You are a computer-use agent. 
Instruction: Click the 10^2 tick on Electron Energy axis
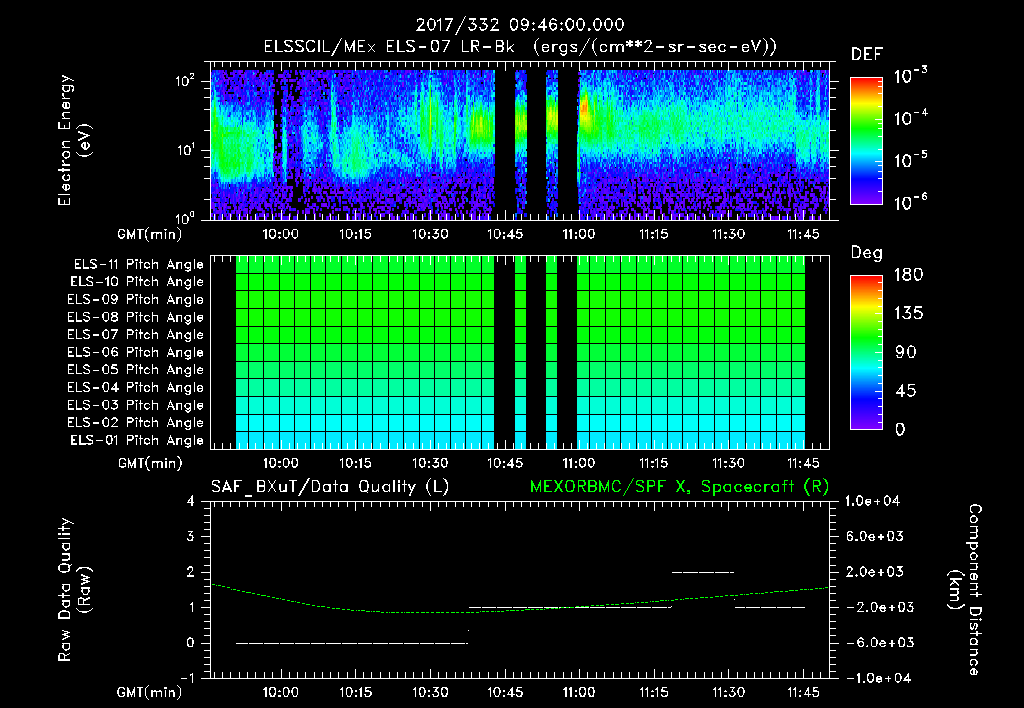185,81
